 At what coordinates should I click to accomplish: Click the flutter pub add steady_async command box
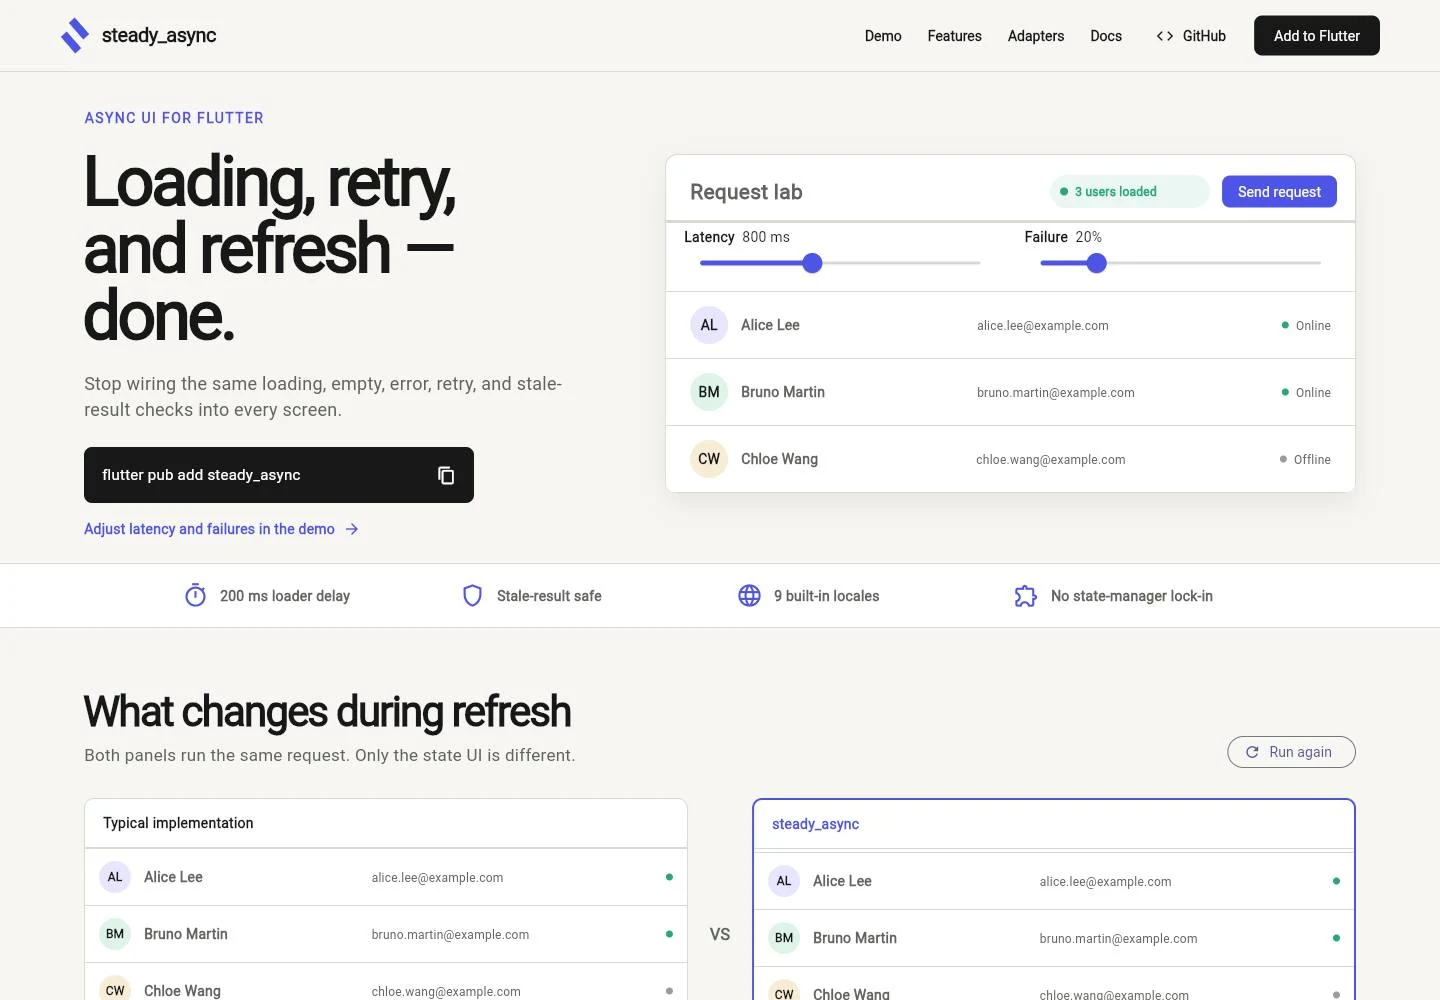coord(279,475)
